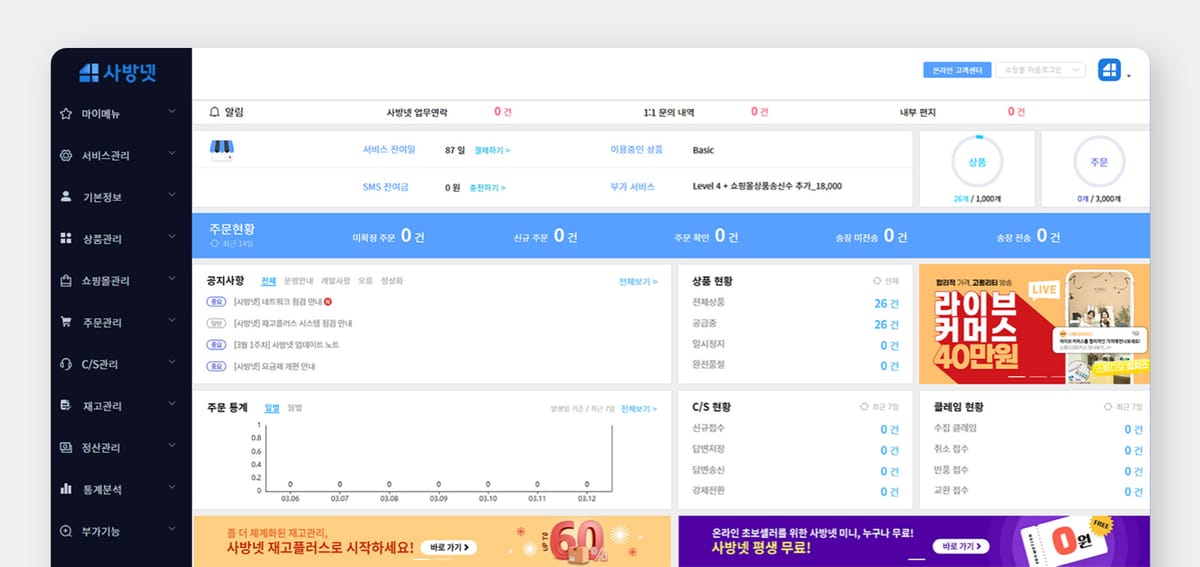
Task: Click 바로 가기 on the 사방넷 미니 banner
Action: point(959,547)
